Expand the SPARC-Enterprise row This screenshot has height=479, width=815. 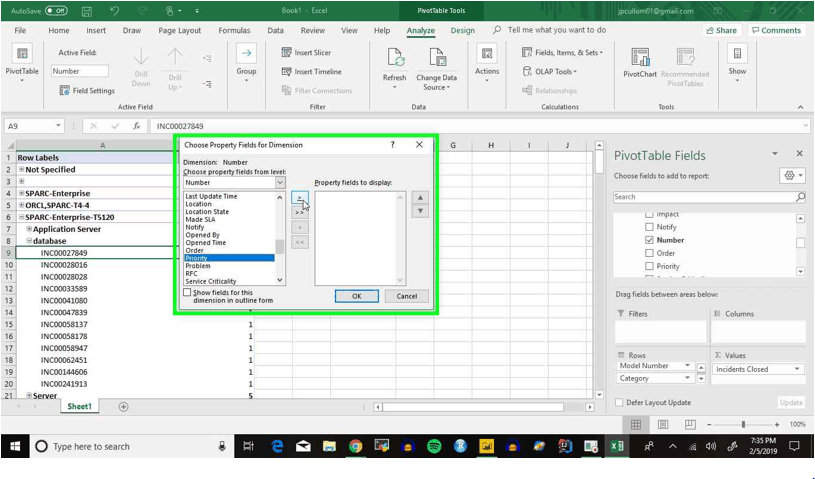pyautogui.click(x=21, y=193)
